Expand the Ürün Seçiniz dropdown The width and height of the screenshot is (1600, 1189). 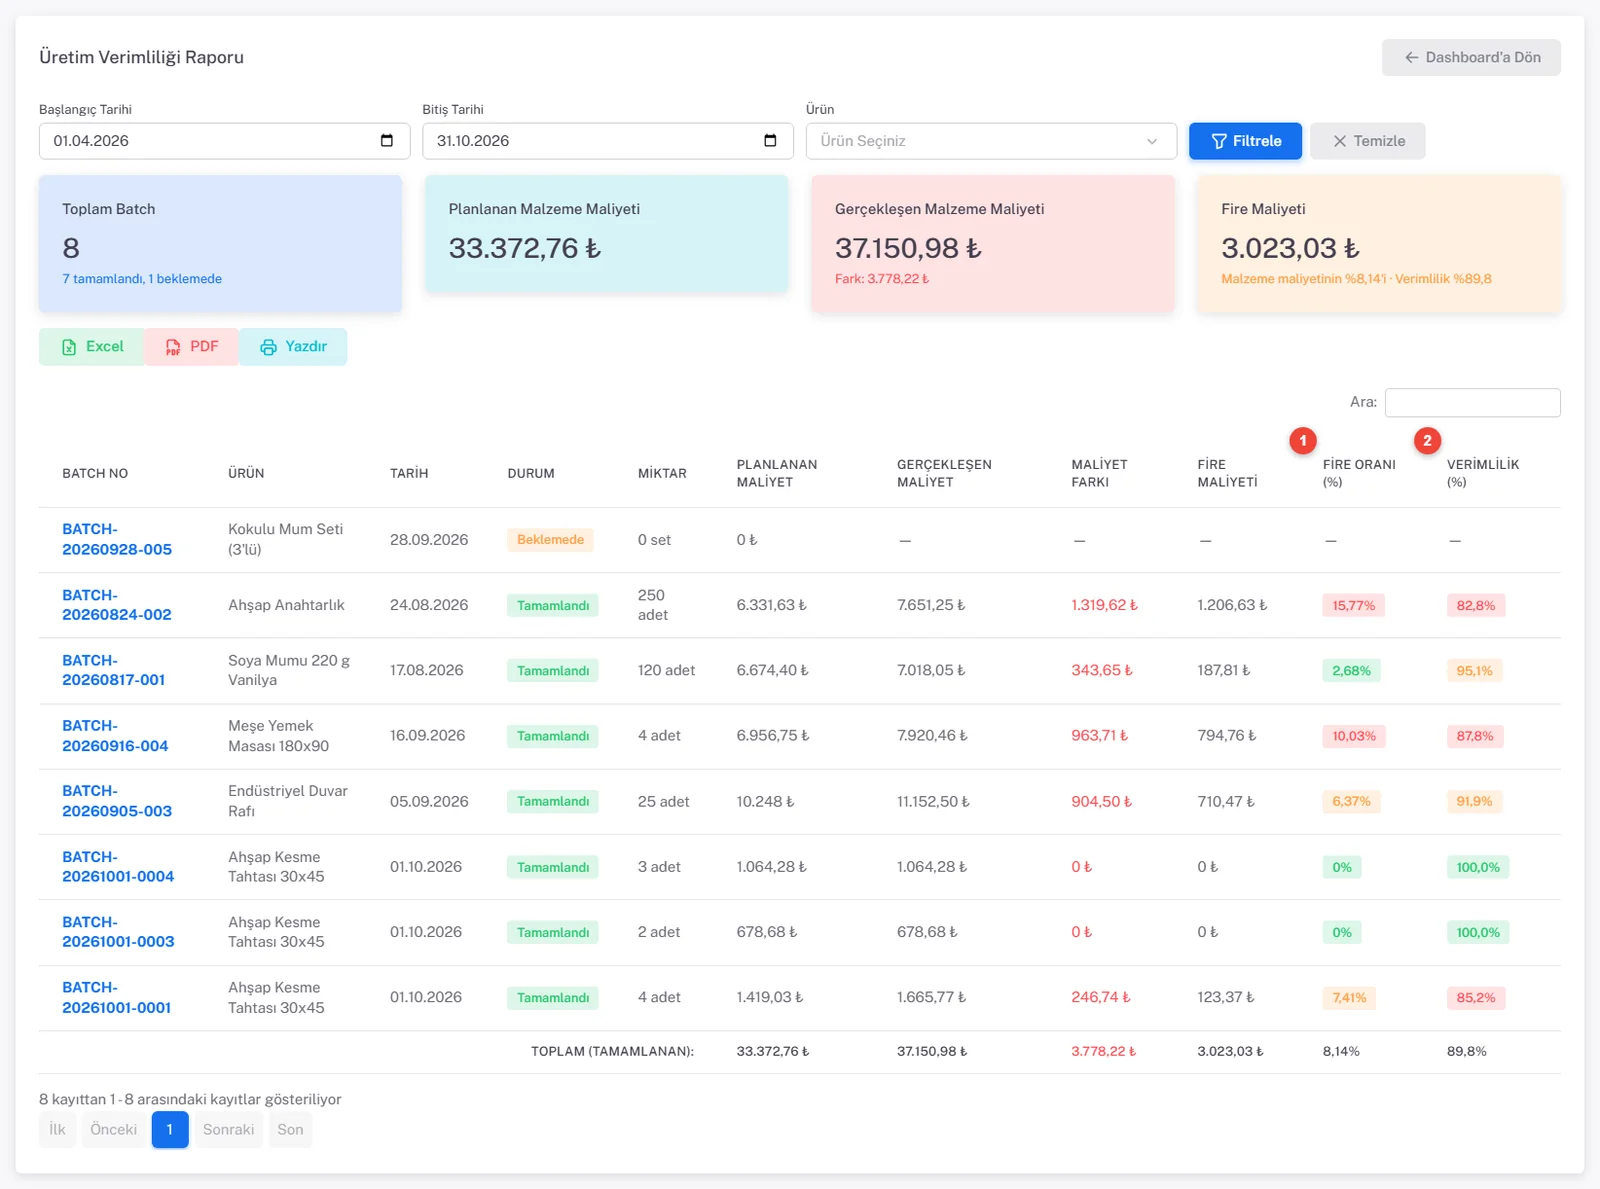pyautogui.click(x=991, y=141)
